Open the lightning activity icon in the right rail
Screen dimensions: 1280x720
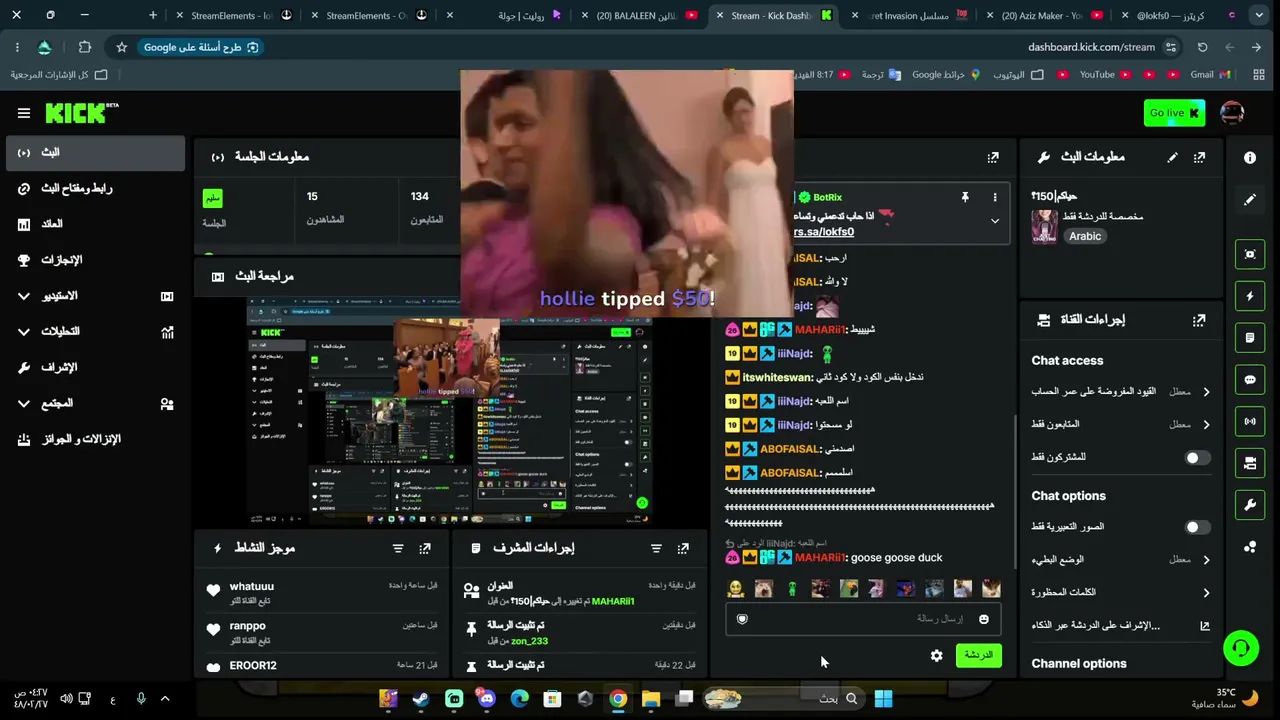point(1250,296)
